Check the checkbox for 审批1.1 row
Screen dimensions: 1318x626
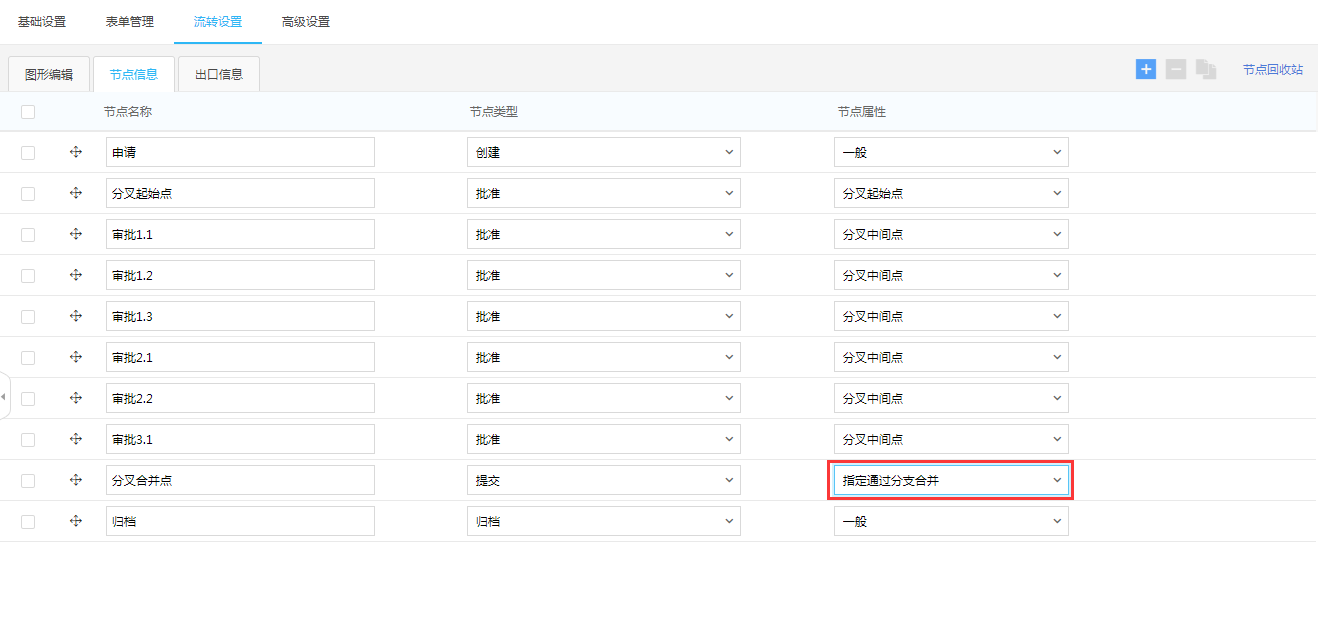pyautogui.click(x=28, y=234)
